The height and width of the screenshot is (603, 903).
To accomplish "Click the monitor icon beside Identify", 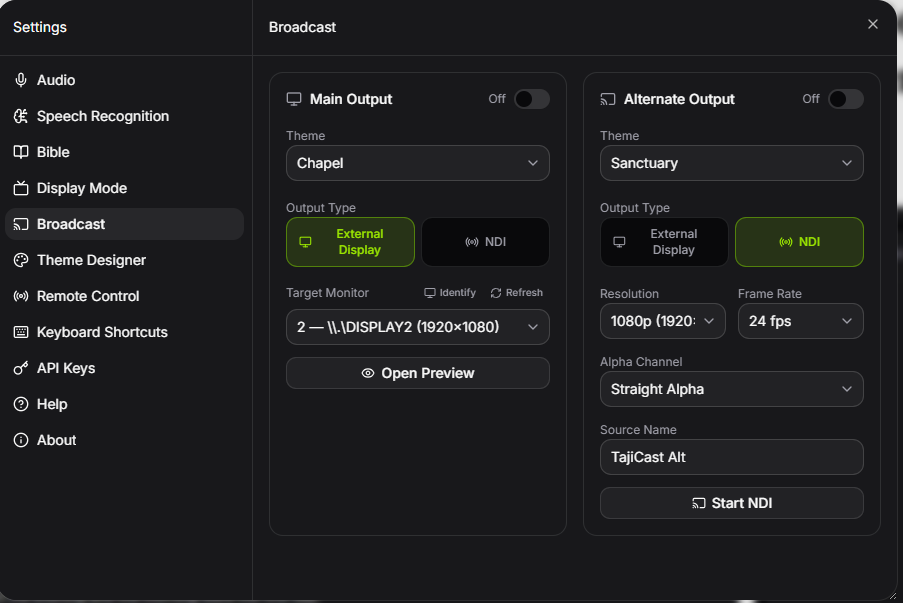I will 430,293.
